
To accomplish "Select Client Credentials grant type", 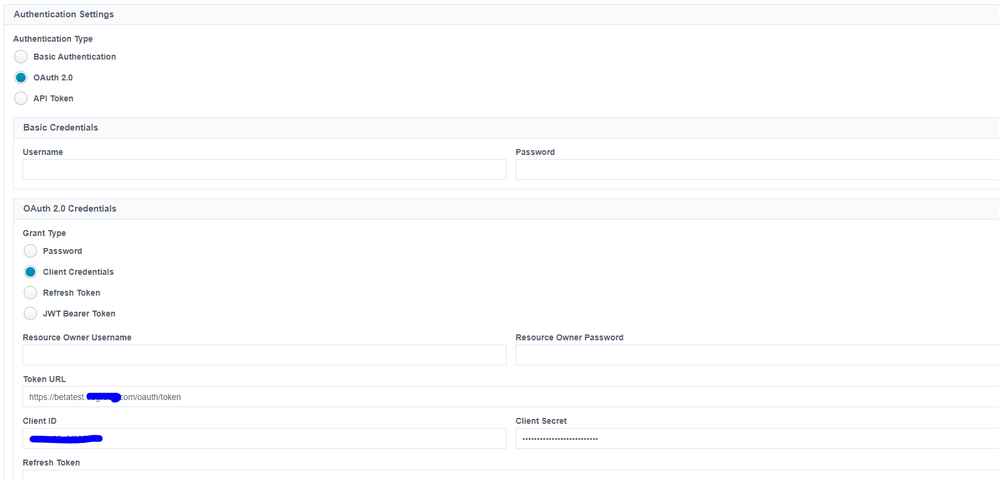I will [x=30, y=272].
